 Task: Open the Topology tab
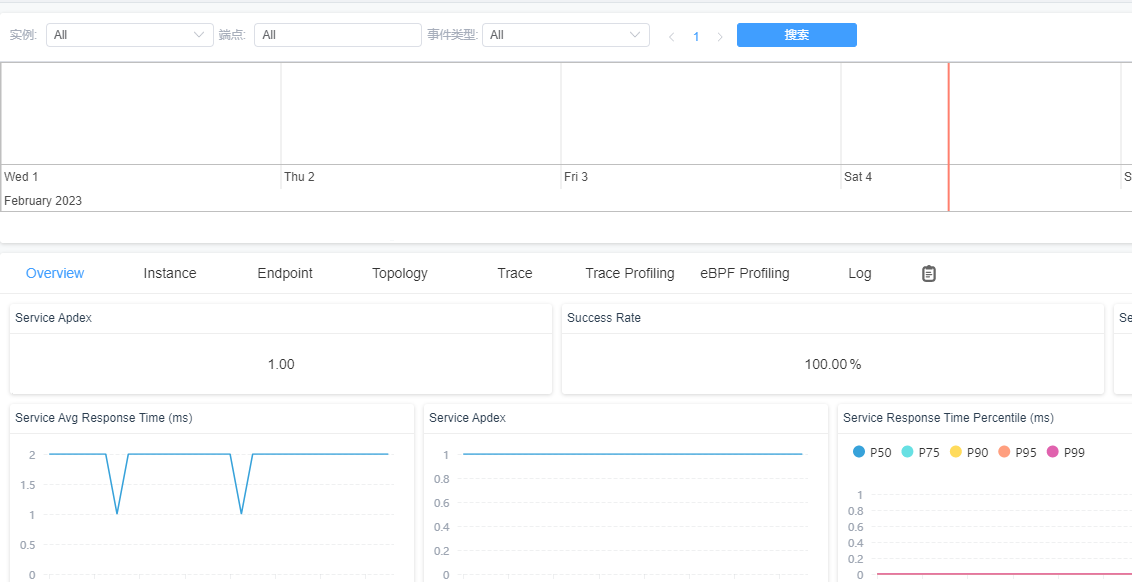400,273
